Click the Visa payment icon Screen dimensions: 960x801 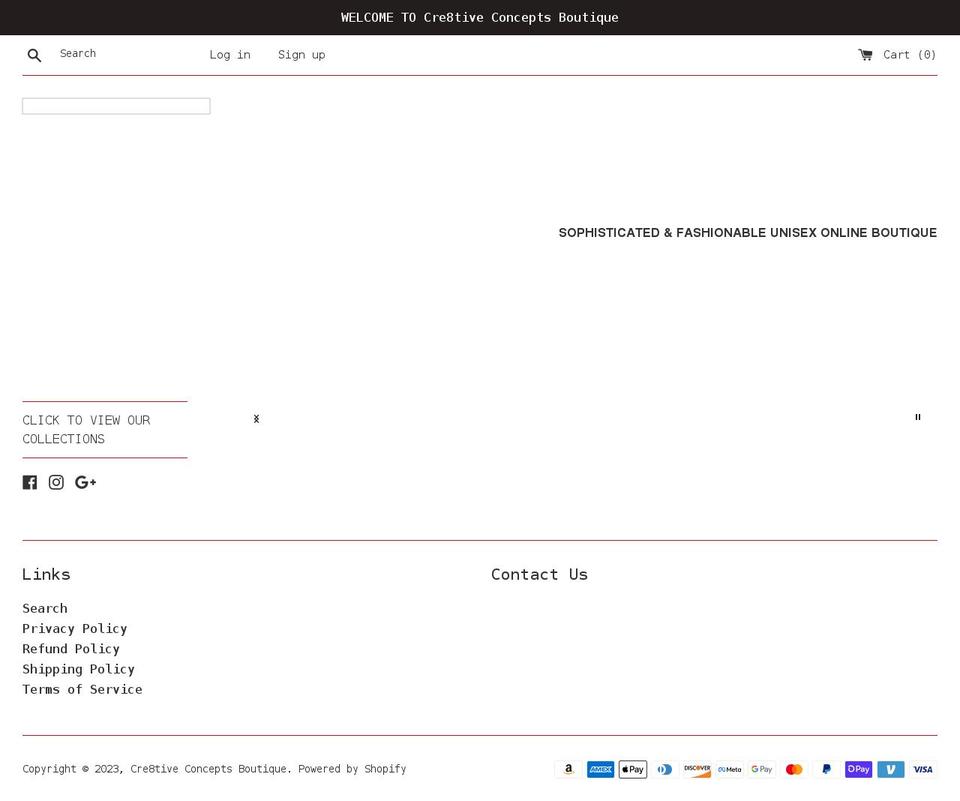pos(922,769)
